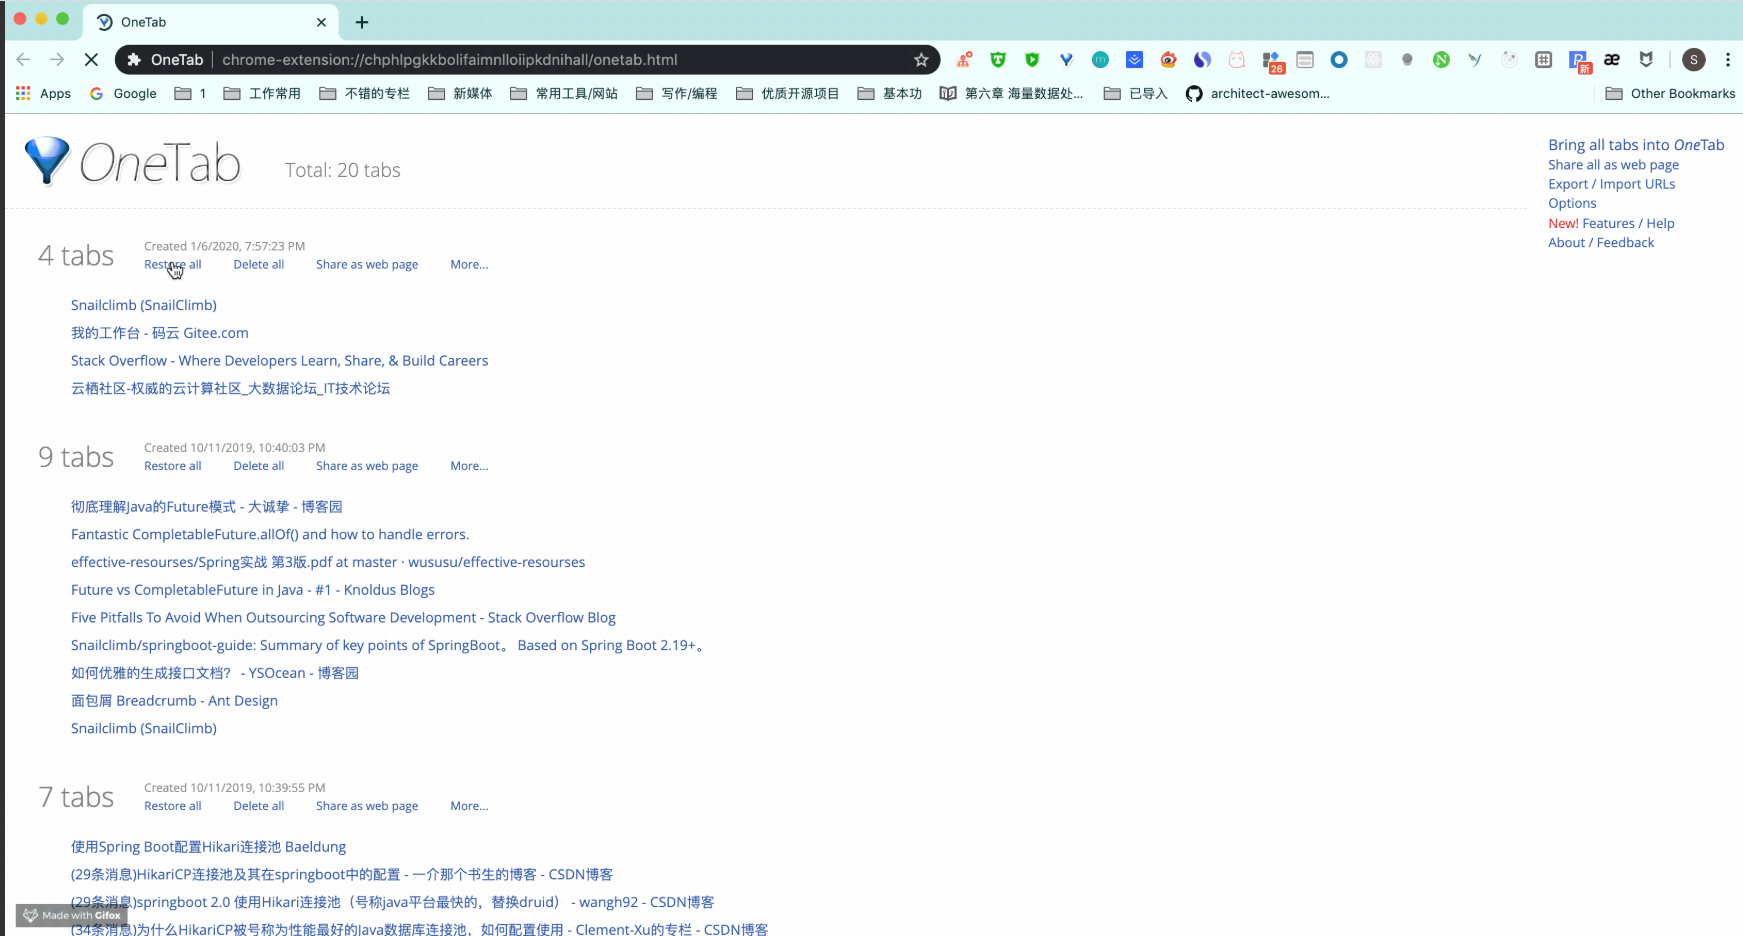The height and width of the screenshot is (936, 1743).
Task: Open the 优质开源项目 bookmark folder
Action: point(787,94)
